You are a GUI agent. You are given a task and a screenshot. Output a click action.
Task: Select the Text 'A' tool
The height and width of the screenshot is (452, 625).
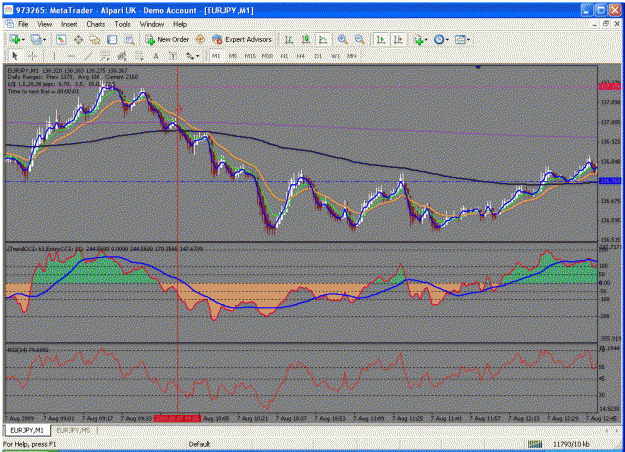[x=156, y=56]
